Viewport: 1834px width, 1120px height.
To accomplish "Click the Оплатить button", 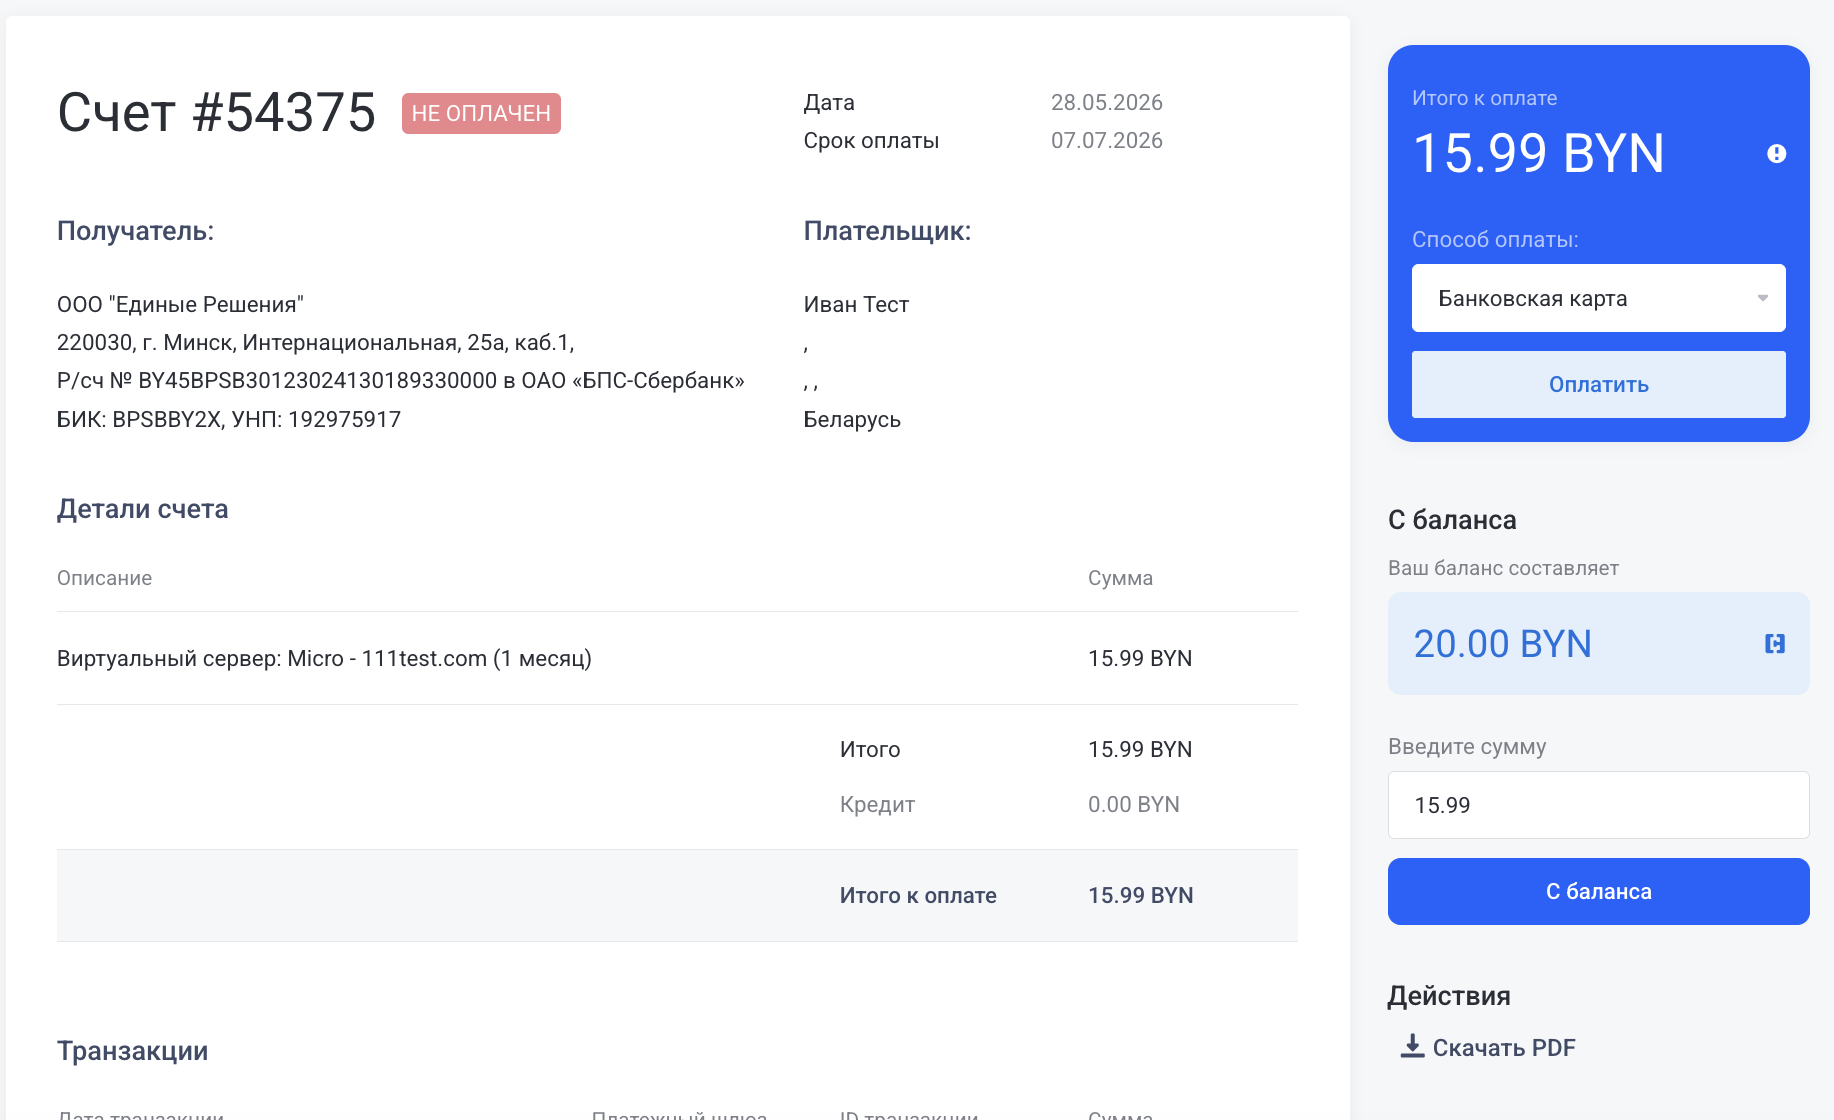I will (1598, 384).
